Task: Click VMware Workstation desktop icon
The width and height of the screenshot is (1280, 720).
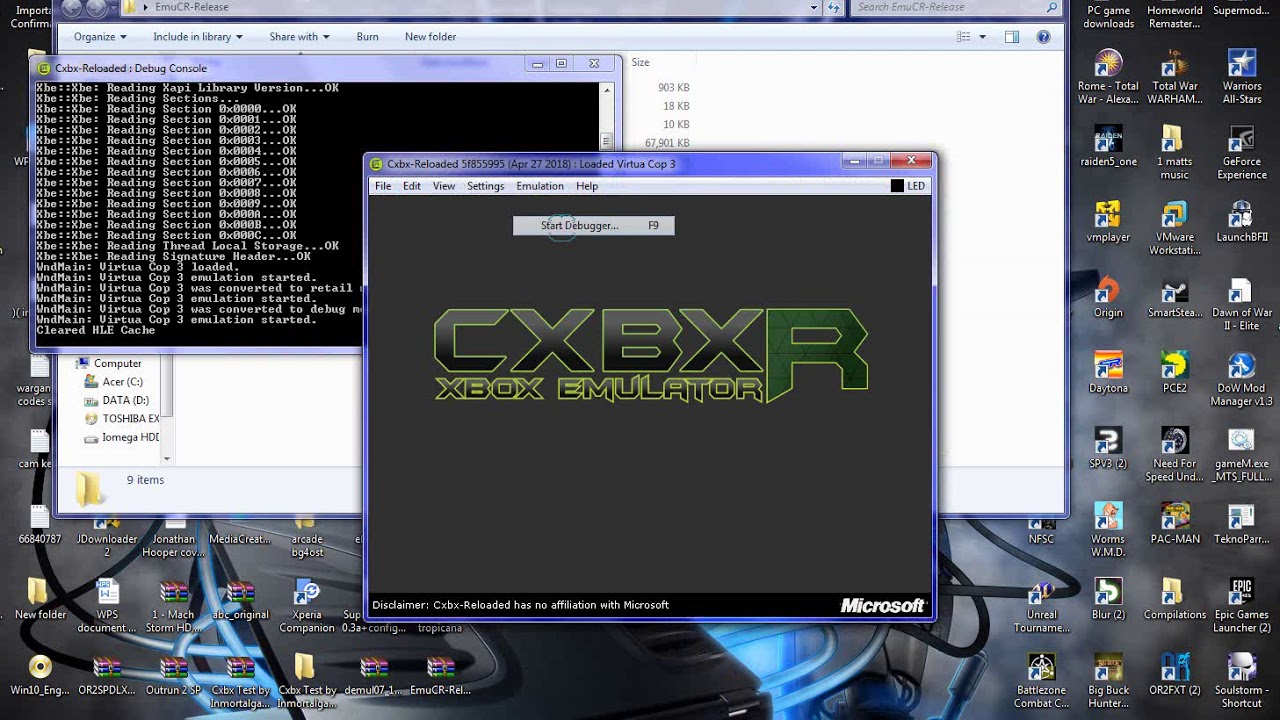Action: (x=1175, y=228)
